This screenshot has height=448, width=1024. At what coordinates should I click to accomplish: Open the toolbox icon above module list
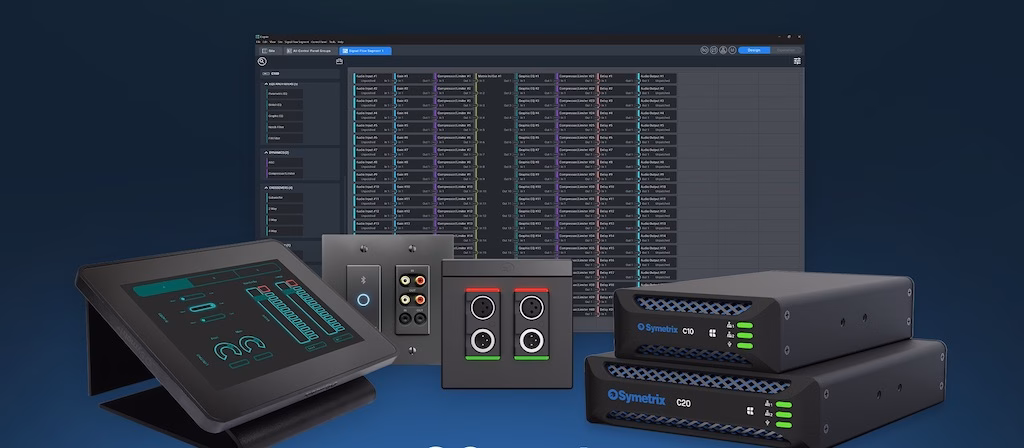click(x=339, y=62)
